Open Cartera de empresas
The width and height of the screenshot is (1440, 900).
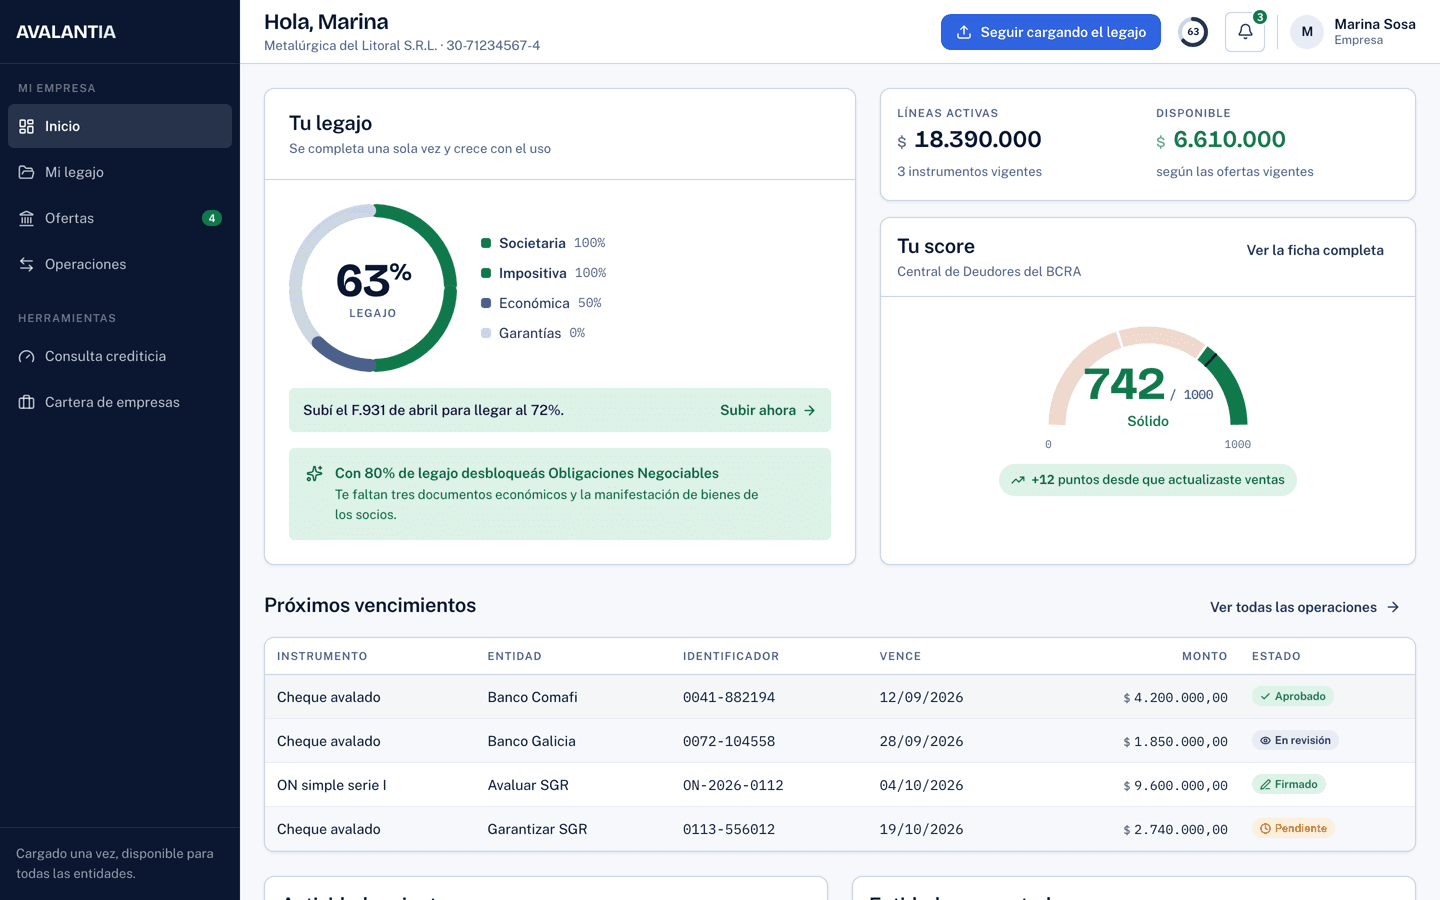point(120,402)
